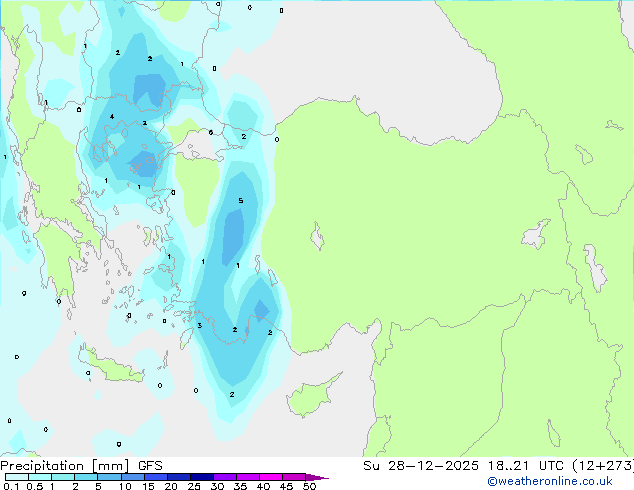
Task: Click the legend label 40
Action: point(263,486)
